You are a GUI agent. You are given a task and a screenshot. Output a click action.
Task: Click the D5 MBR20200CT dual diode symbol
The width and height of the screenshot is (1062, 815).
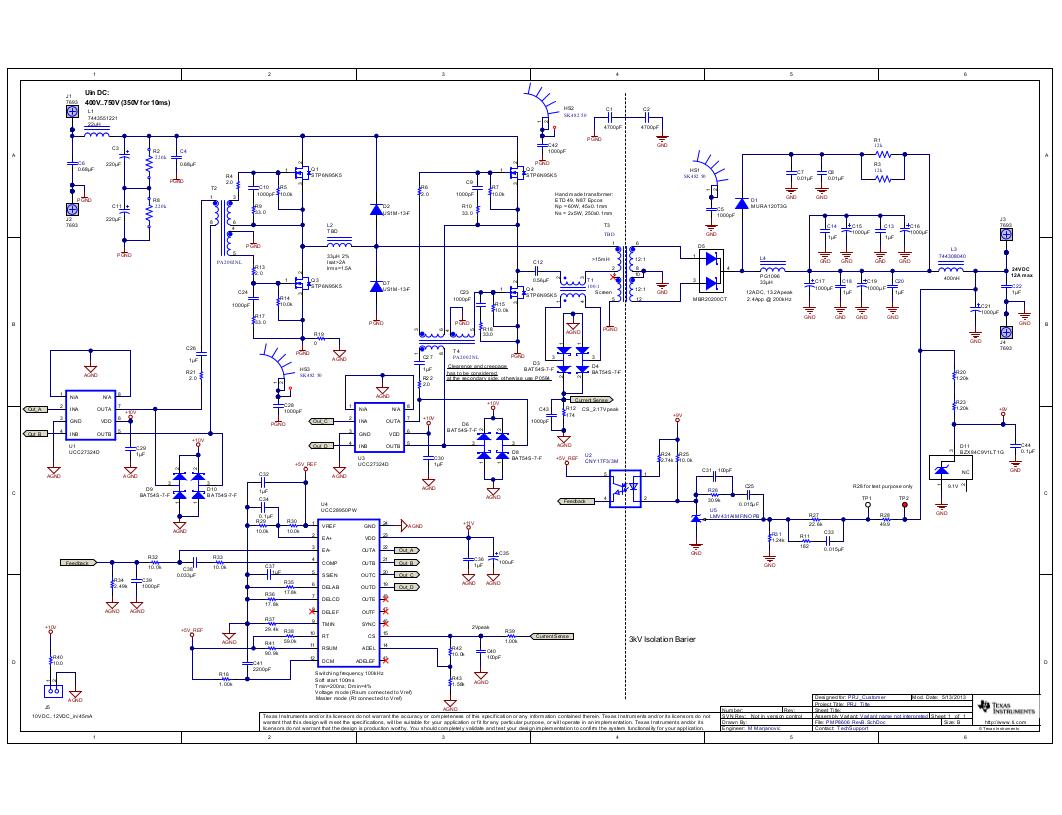click(709, 269)
